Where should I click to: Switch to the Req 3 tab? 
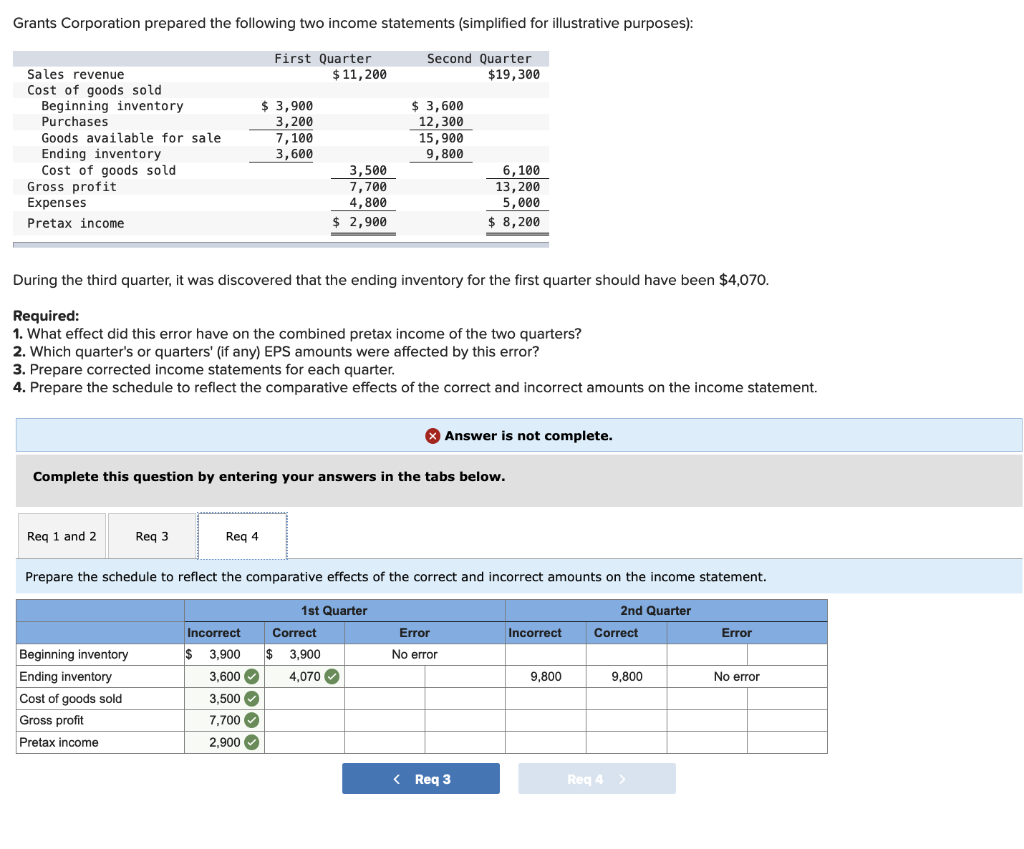[151, 536]
